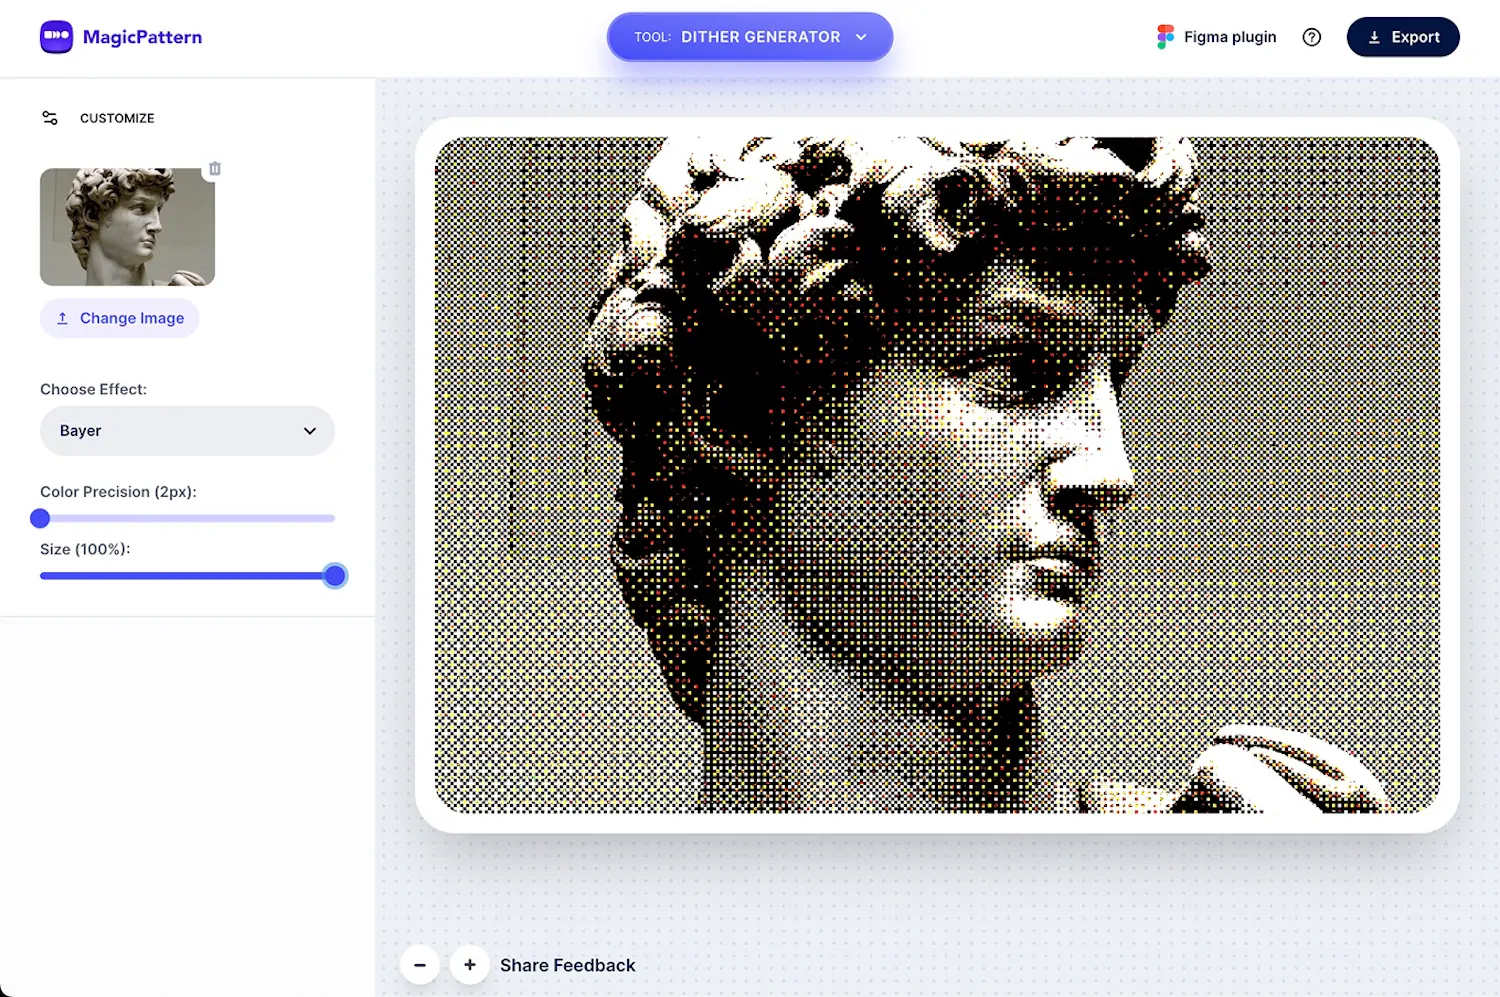Open the Share Feedback link
Image resolution: width=1500 pixels, height=997 pixels.
tap(567, 965)
